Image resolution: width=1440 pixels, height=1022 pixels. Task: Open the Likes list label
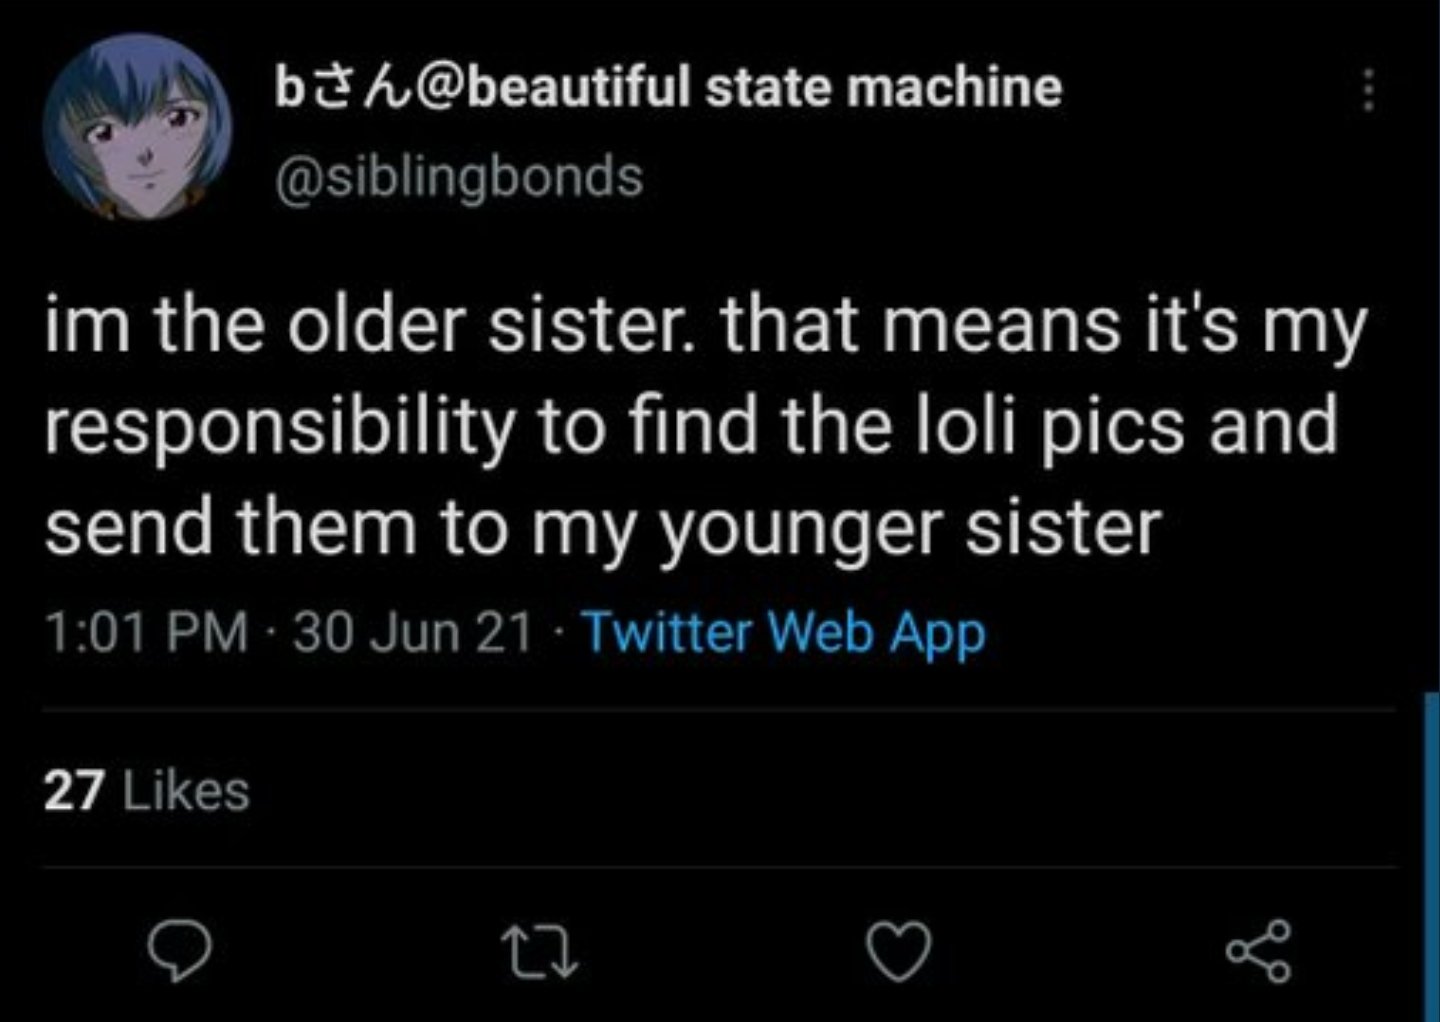[185, 791]
